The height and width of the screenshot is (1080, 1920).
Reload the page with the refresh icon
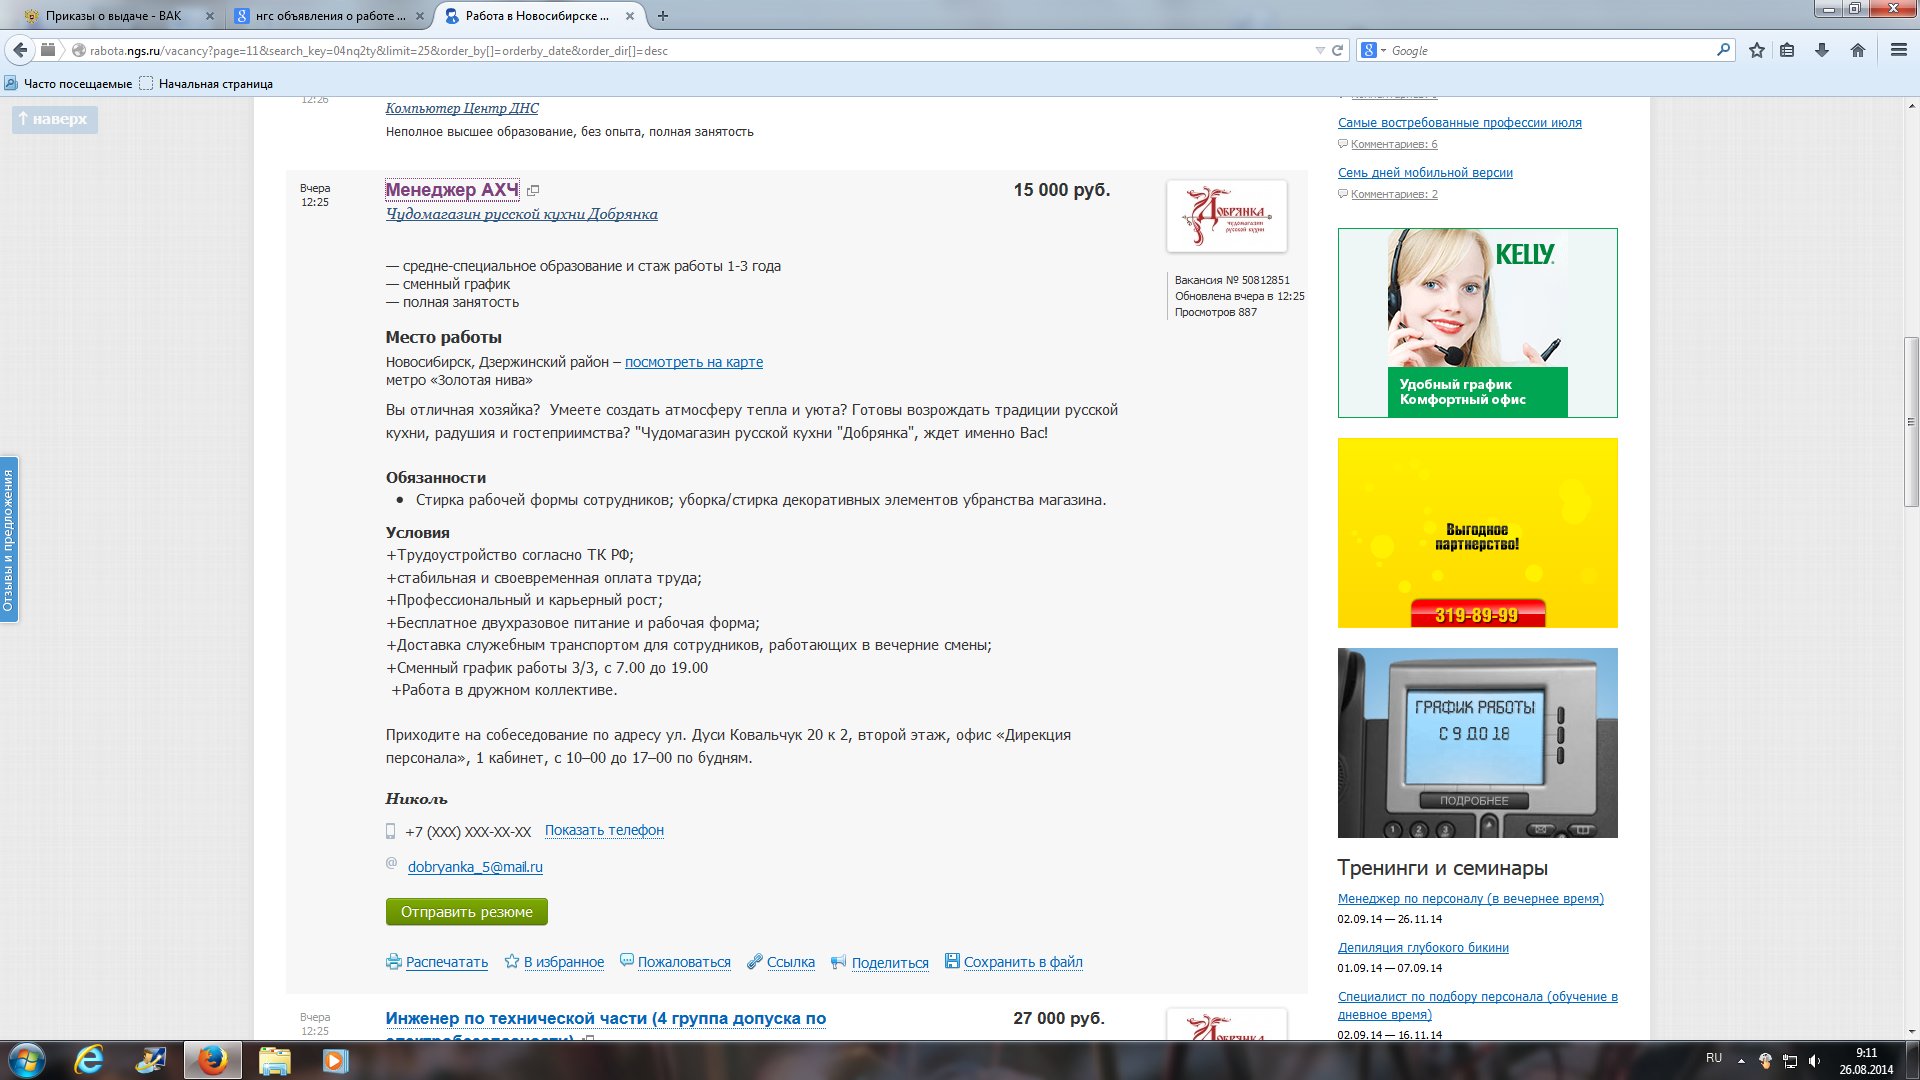pyautogui.click(x=1337, y=50)
